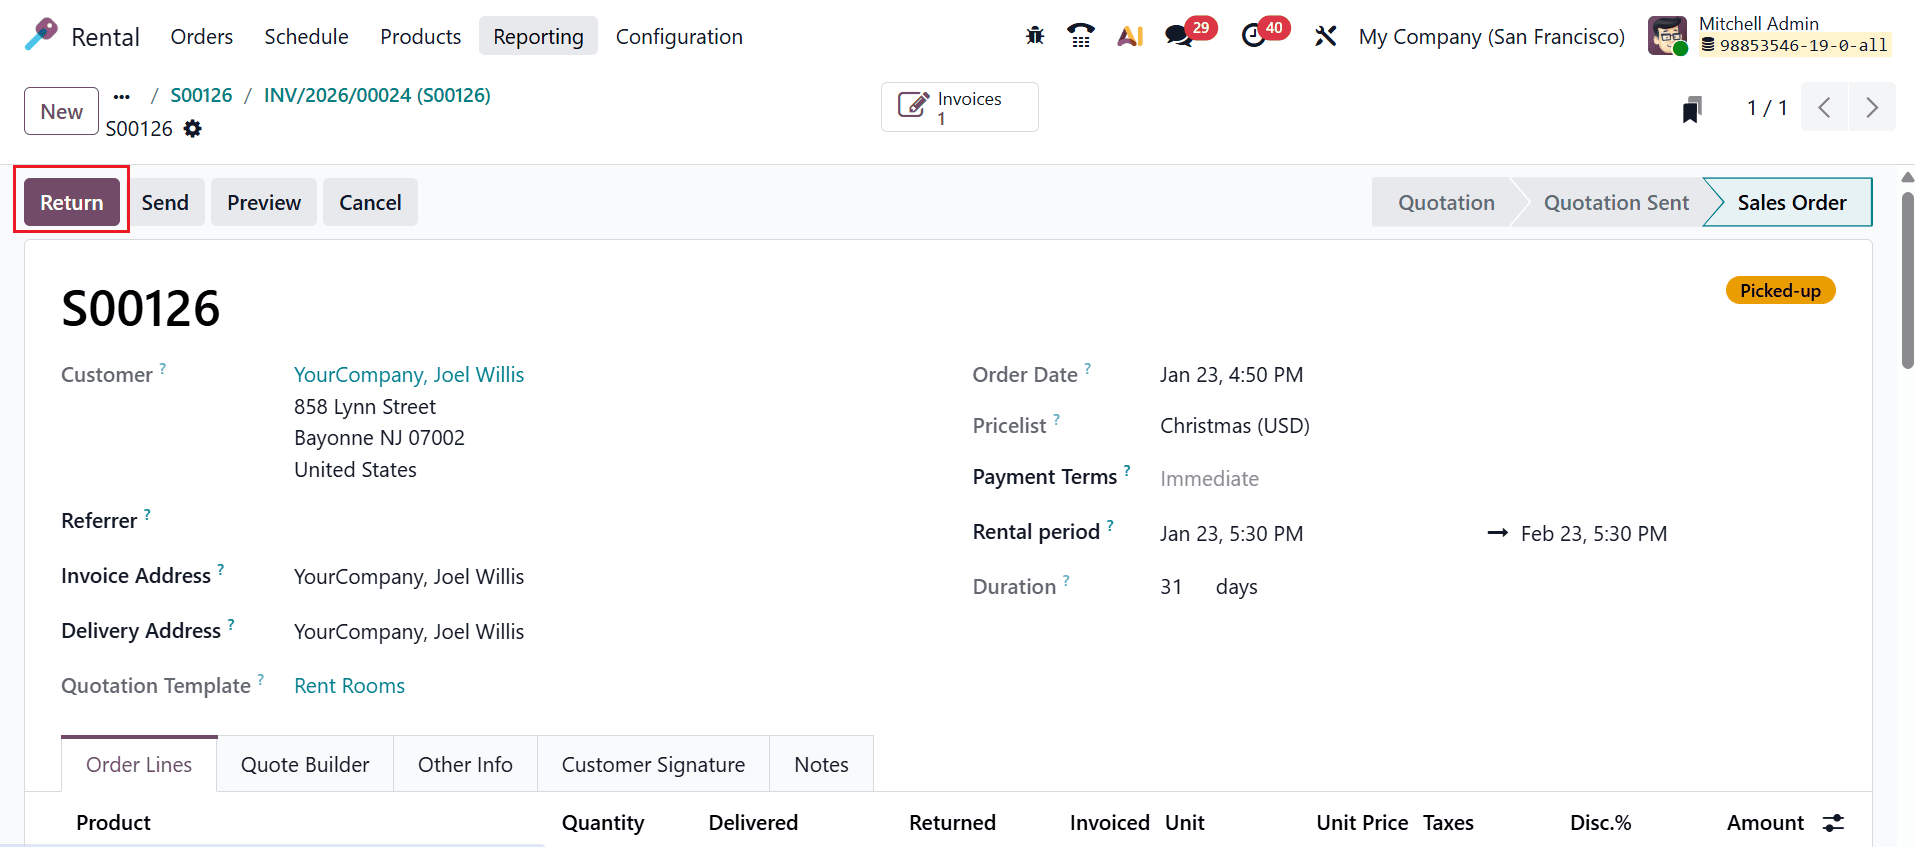This screenshot has height=847, width=1915.
Task: Switch to the Quote Builder tab
Action: [x=305, y=764]
